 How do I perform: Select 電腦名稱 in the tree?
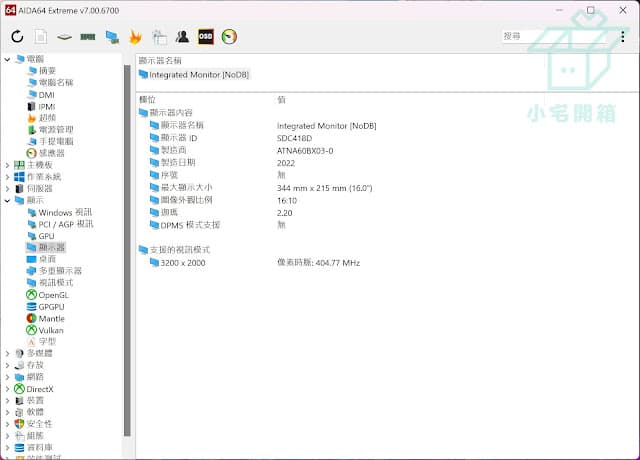[x=50, y=83]
